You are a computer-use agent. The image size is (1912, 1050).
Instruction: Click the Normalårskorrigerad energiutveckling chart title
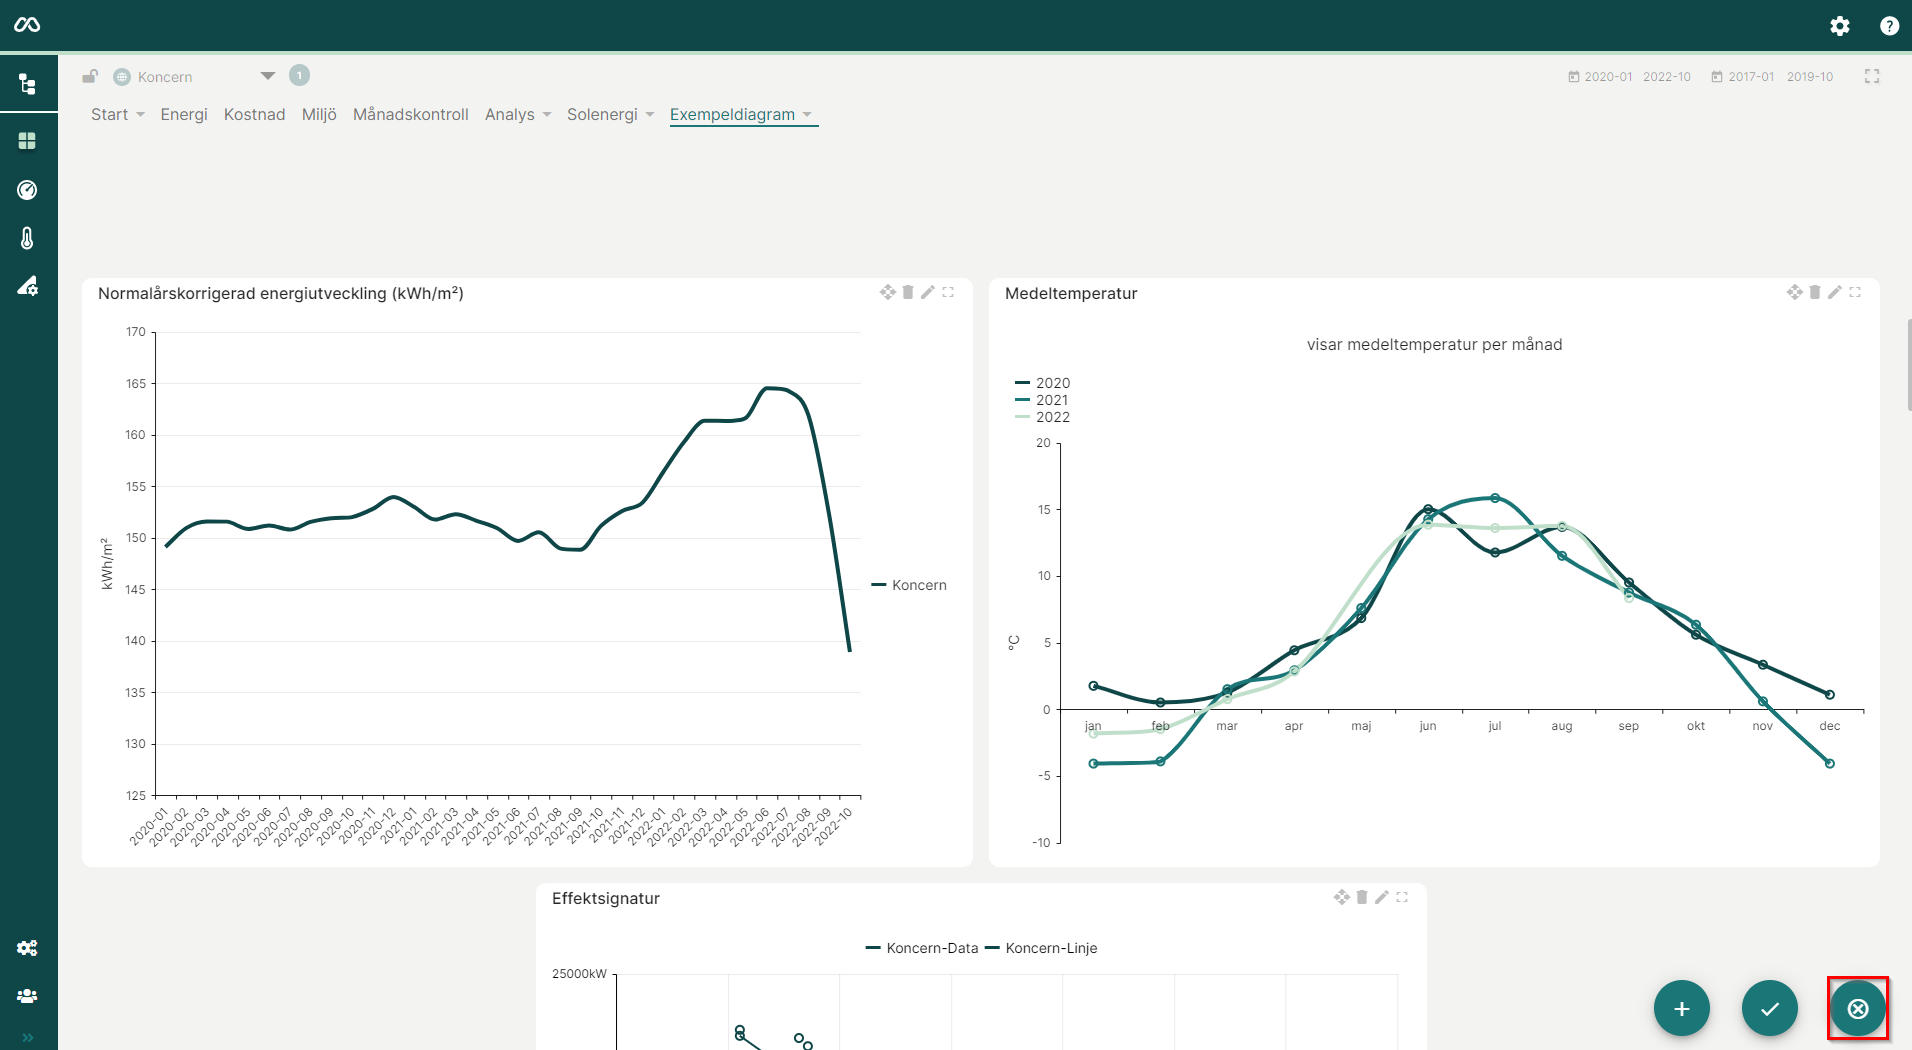click(x=281, y=293)
